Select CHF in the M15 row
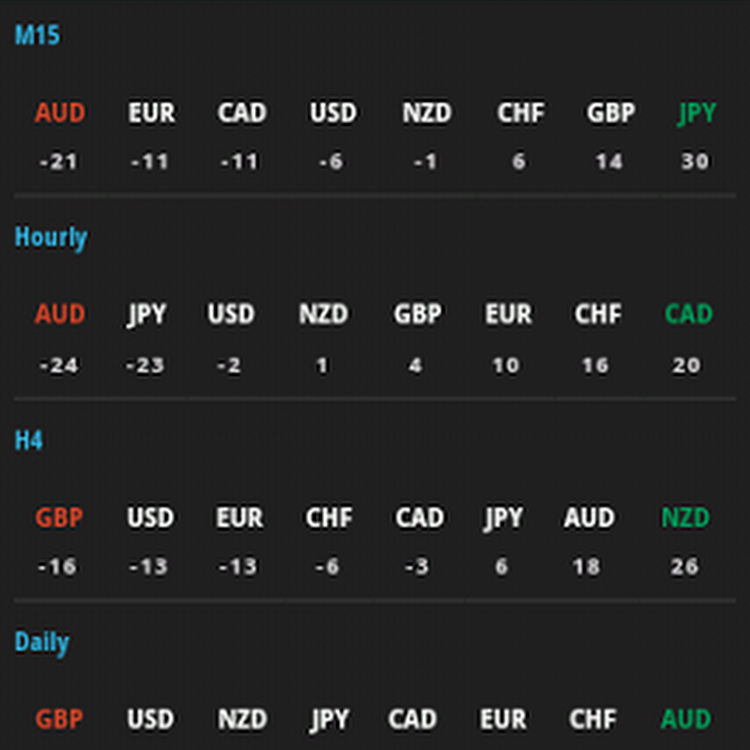This screenshot has width=750, height=750. 520,114
